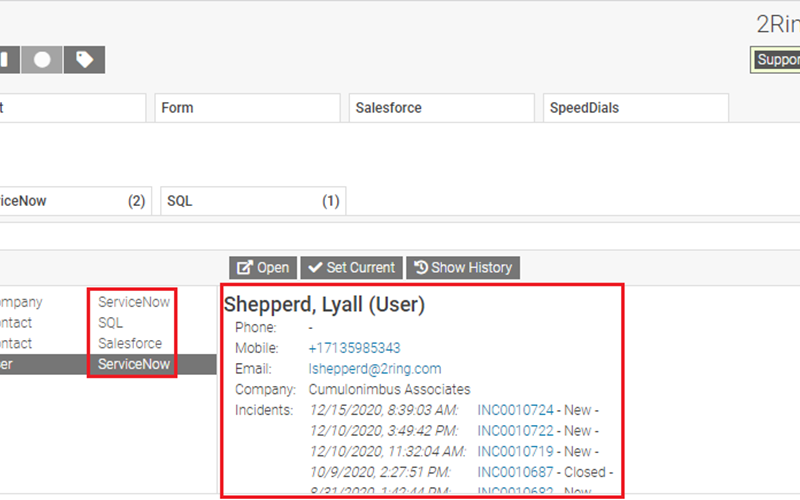Select the SQL (1) results tab
This screenshot has height=500, width=800.
tap(253, 201)
